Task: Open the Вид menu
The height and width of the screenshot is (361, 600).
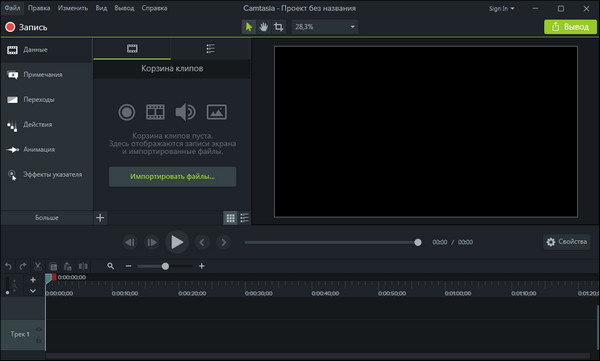Action: (x=101, y=8)
